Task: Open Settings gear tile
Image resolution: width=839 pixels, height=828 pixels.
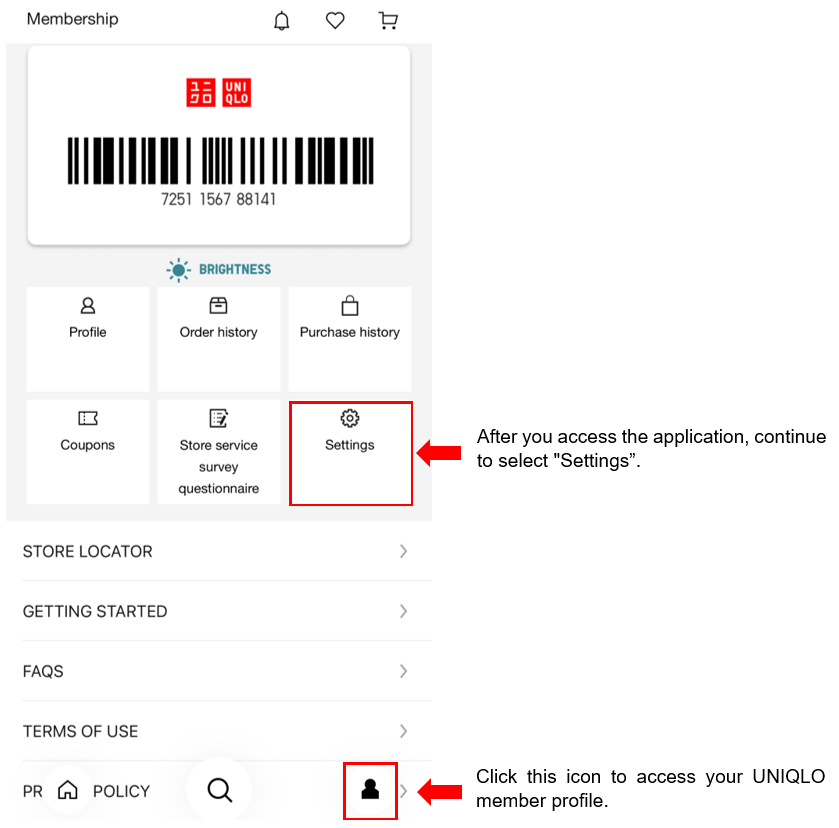Action: (x=350, y=453)
